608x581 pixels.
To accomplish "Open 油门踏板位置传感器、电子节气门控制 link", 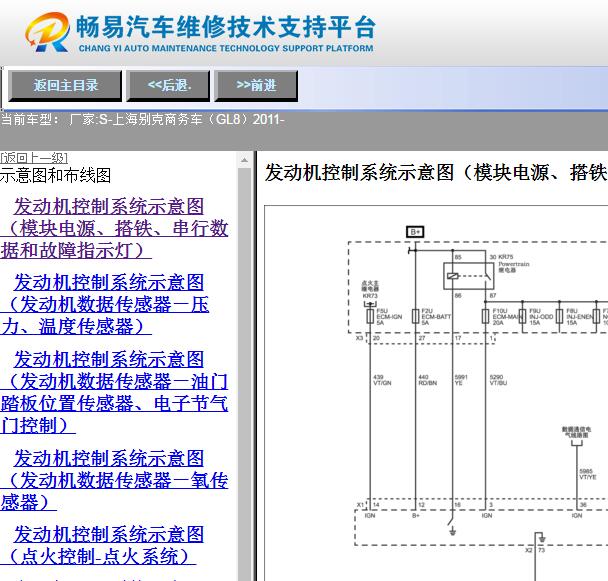I will (x=114, y=392).
